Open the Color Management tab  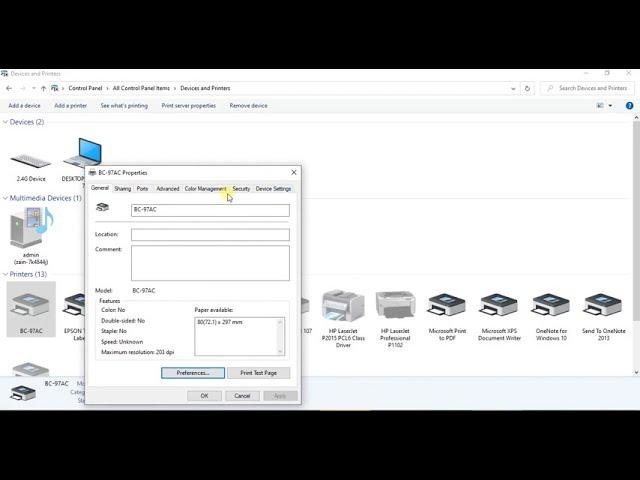205,189
